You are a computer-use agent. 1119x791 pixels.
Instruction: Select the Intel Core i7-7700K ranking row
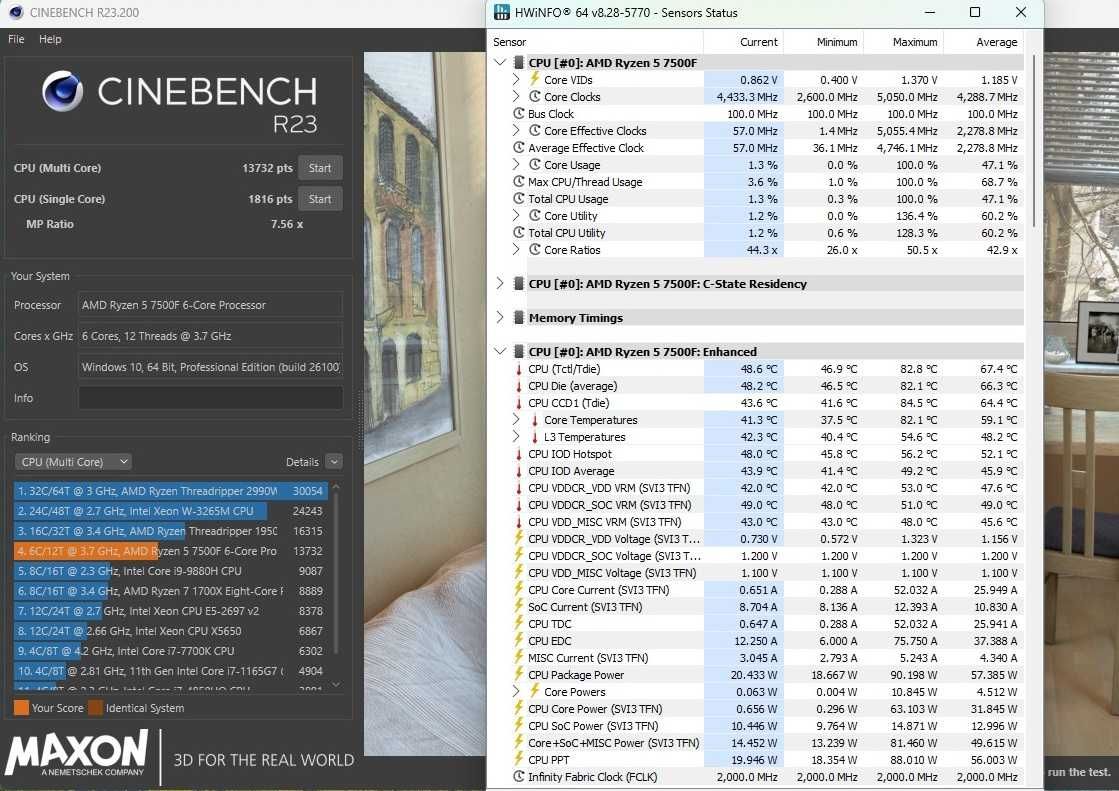coord(171,651)
